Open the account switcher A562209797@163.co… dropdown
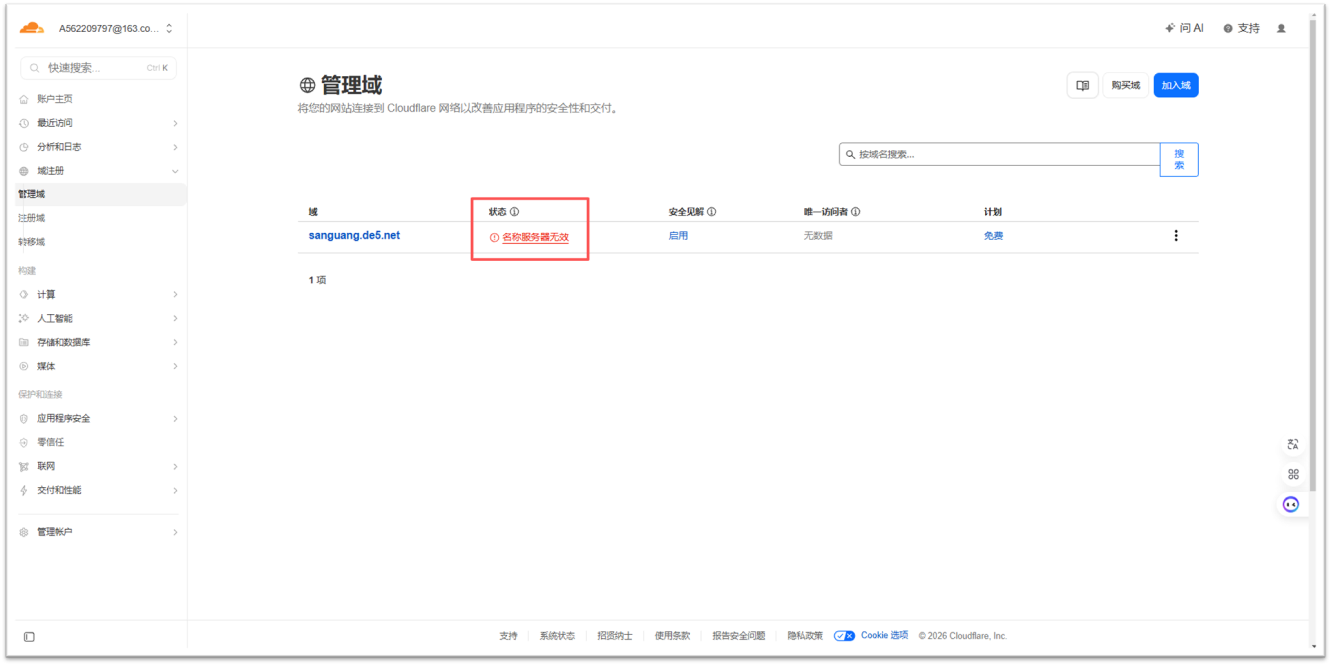This screenshot has height=666, width=1332. (x=115, y=29)
